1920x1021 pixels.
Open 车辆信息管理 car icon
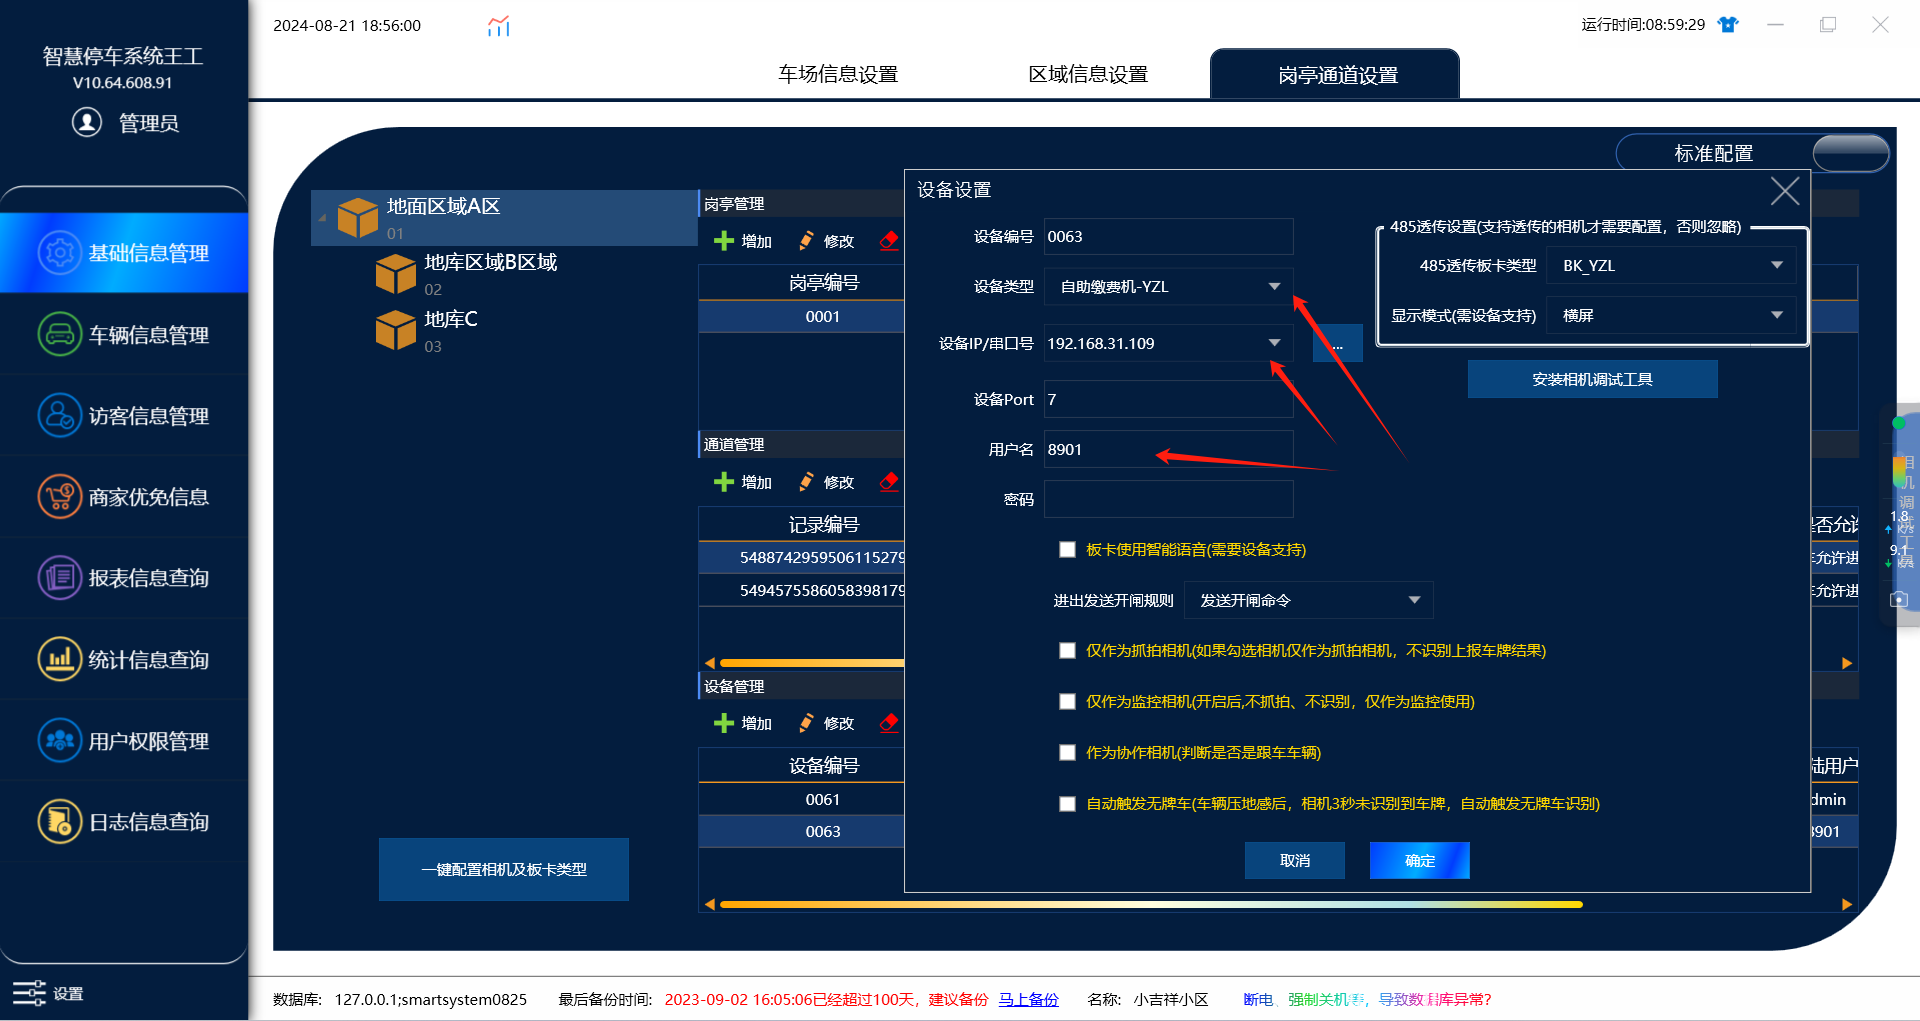tap(60, 334)
